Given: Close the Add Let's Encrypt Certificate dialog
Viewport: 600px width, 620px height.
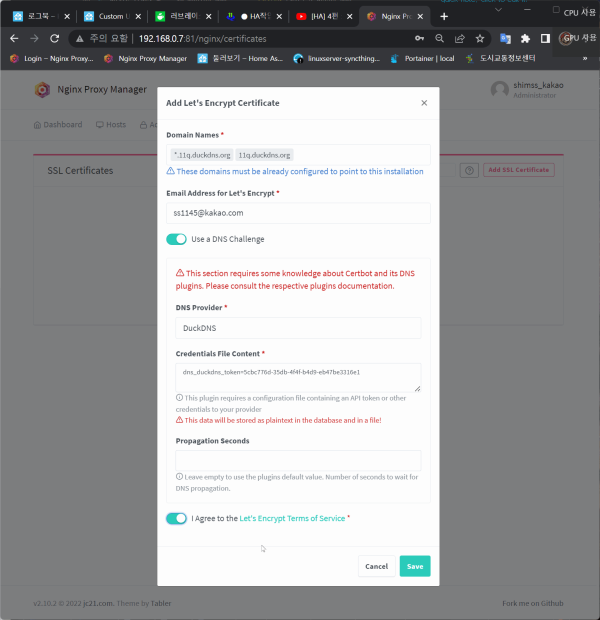Looking at the screenshot, I should tap(423, 103).
